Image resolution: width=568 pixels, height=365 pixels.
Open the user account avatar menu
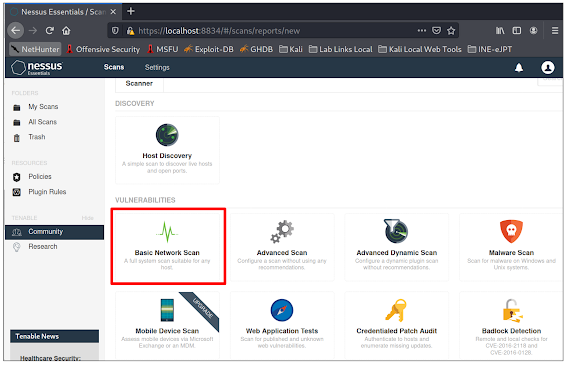[547, 67]
